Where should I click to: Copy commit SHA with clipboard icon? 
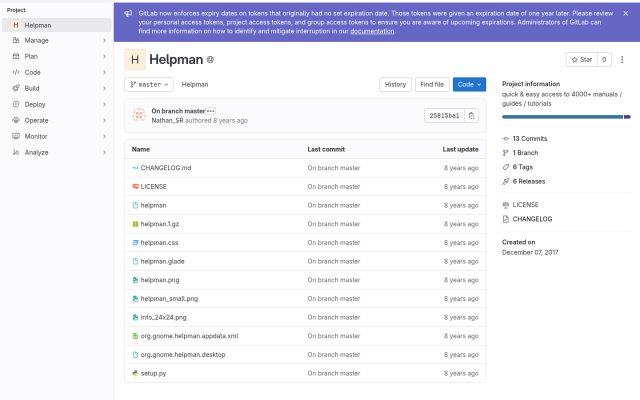pyautogui.click(x=471, y=116)
